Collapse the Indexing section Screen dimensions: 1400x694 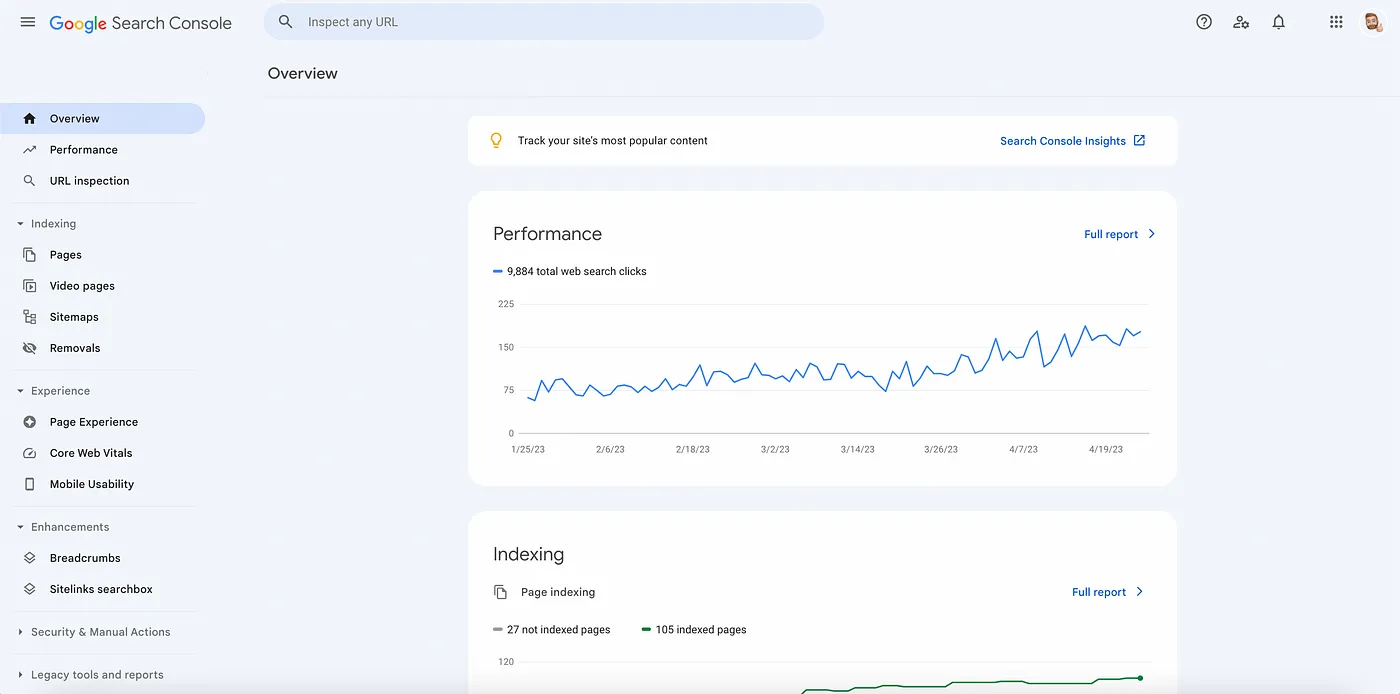20,223
